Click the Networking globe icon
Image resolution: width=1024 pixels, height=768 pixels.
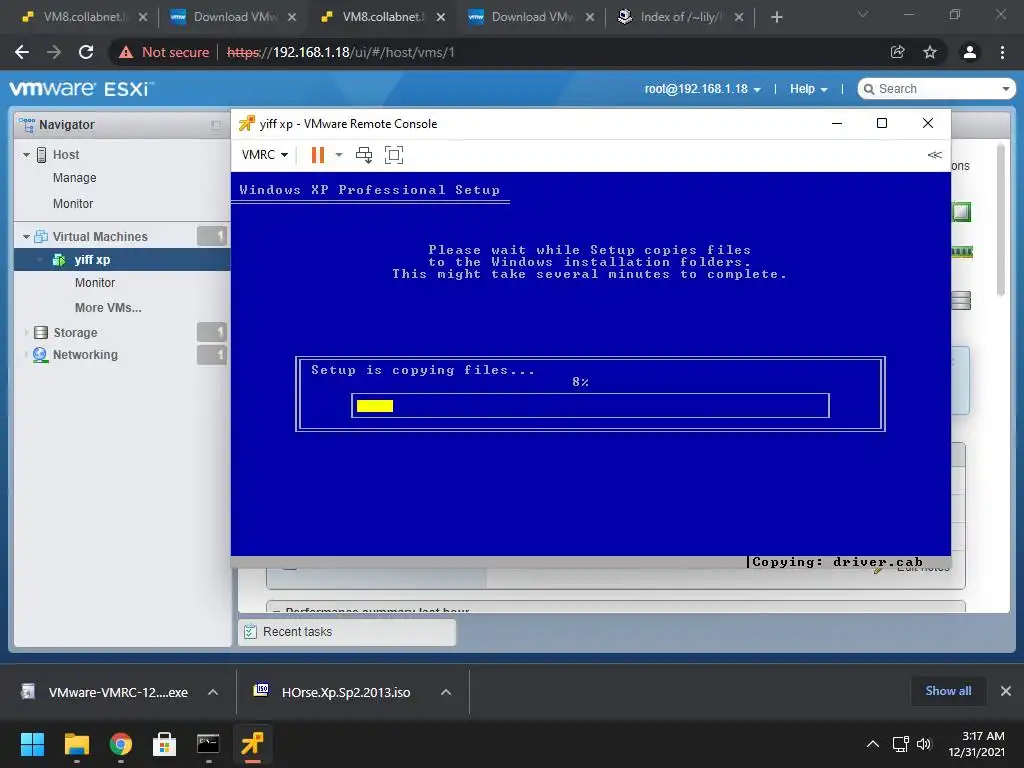point(40,355)
